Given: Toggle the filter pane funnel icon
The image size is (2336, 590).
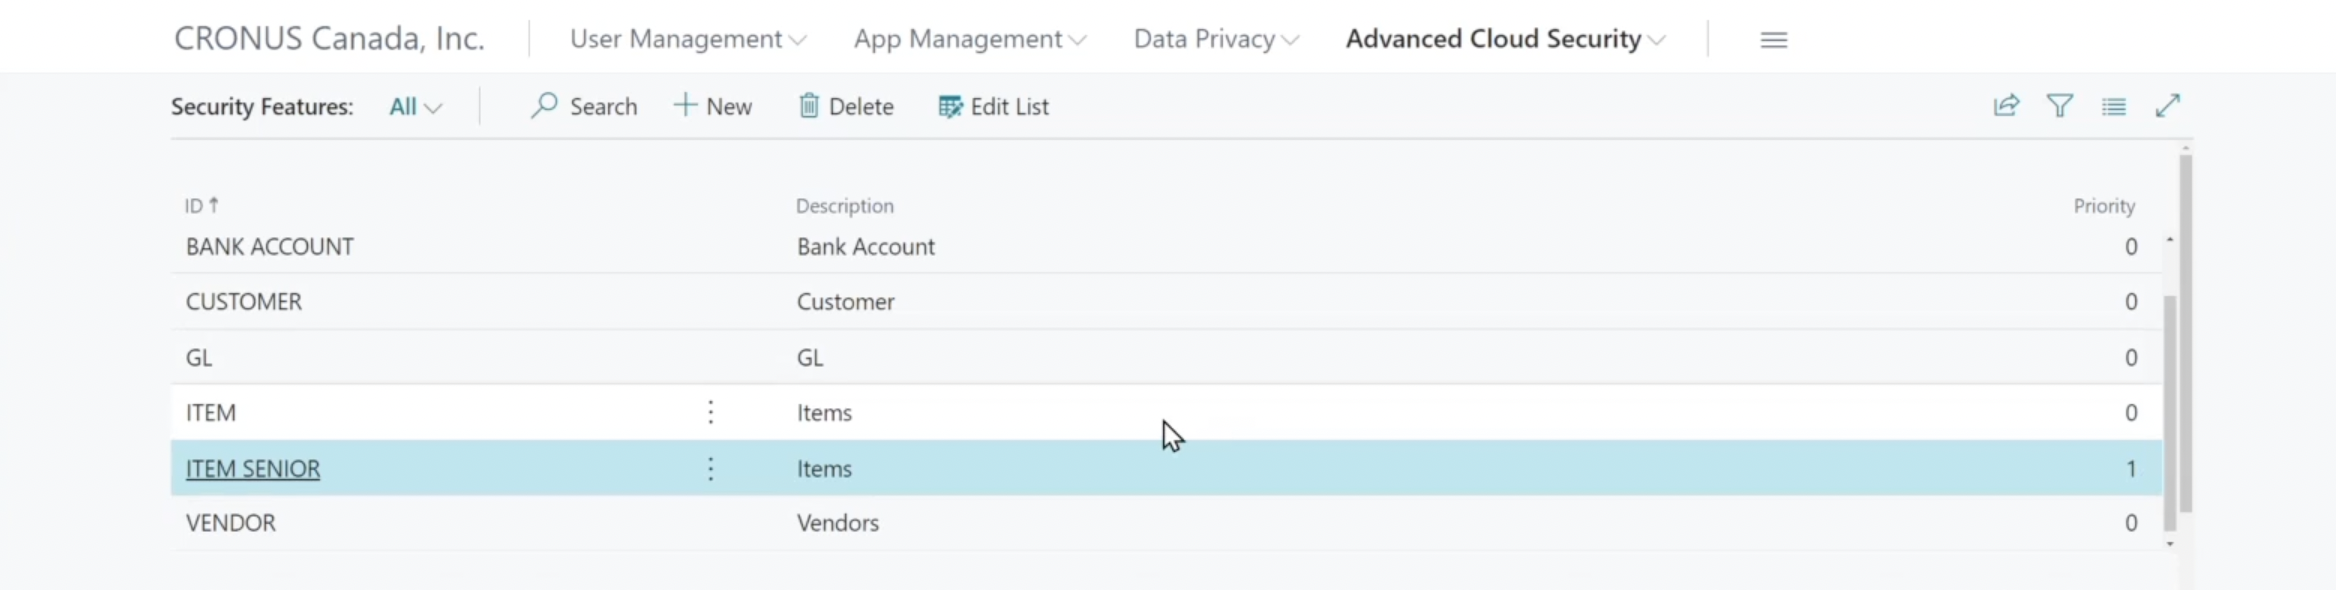Looking at the screenshot, I should (x=2060, y=106).
